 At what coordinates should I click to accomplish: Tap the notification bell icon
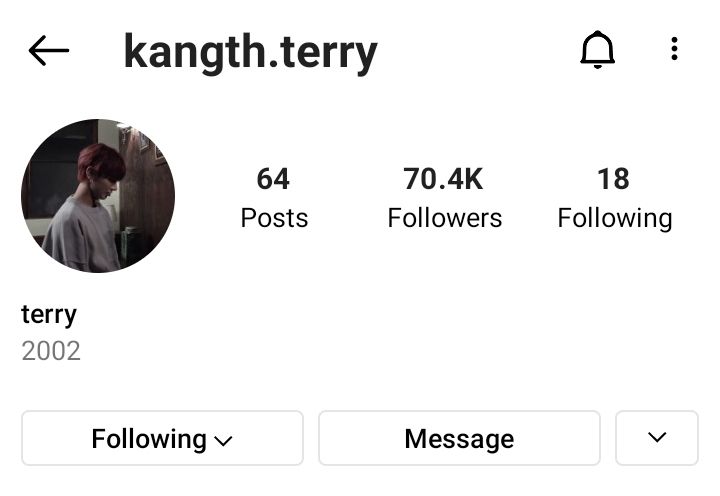[x=597, y=50]
